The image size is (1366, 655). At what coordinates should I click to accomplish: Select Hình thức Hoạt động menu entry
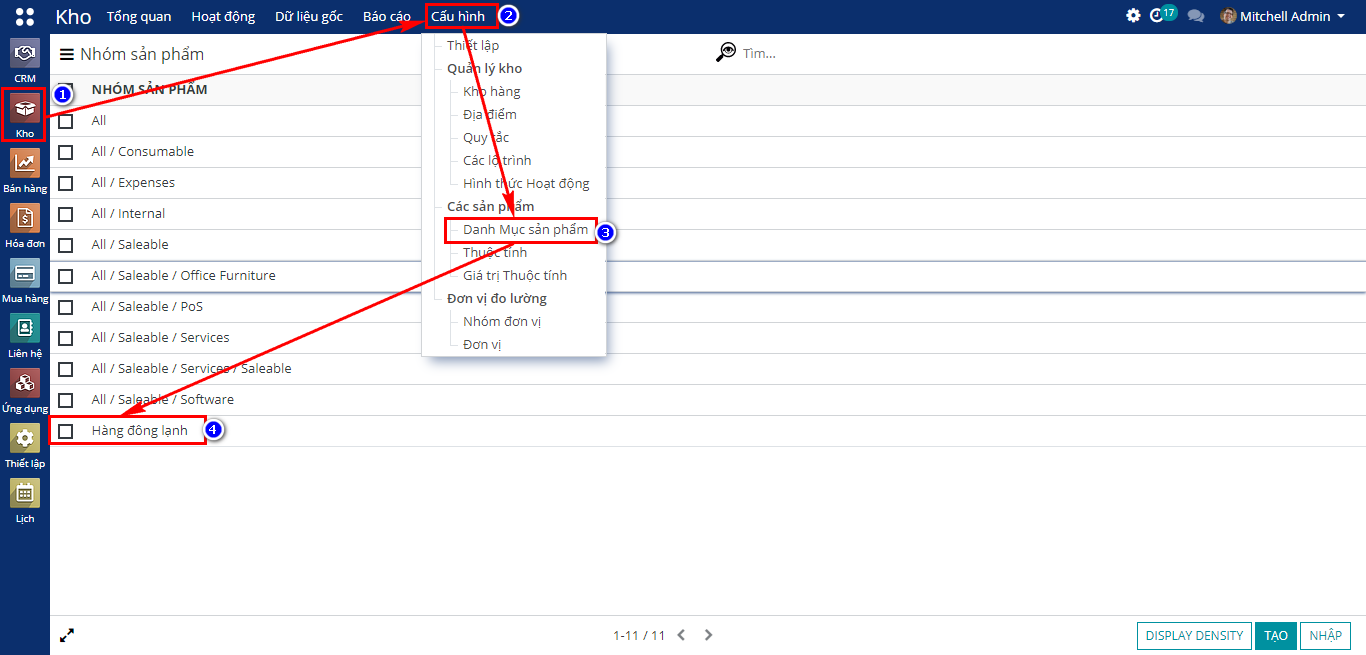[x=526, y=184]
